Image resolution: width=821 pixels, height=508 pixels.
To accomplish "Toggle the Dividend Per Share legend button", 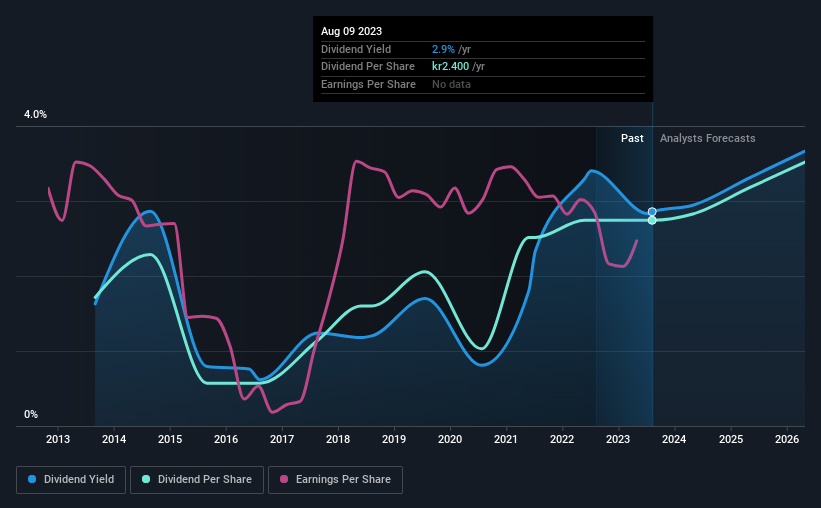I will tap(197, 480).
